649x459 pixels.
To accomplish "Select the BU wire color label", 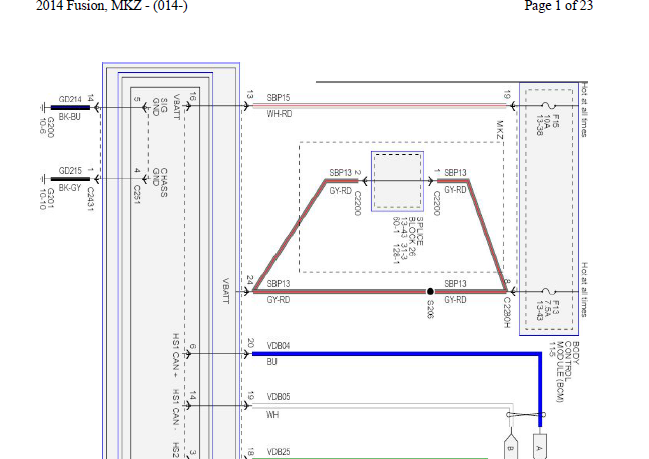I will point(272,362).
